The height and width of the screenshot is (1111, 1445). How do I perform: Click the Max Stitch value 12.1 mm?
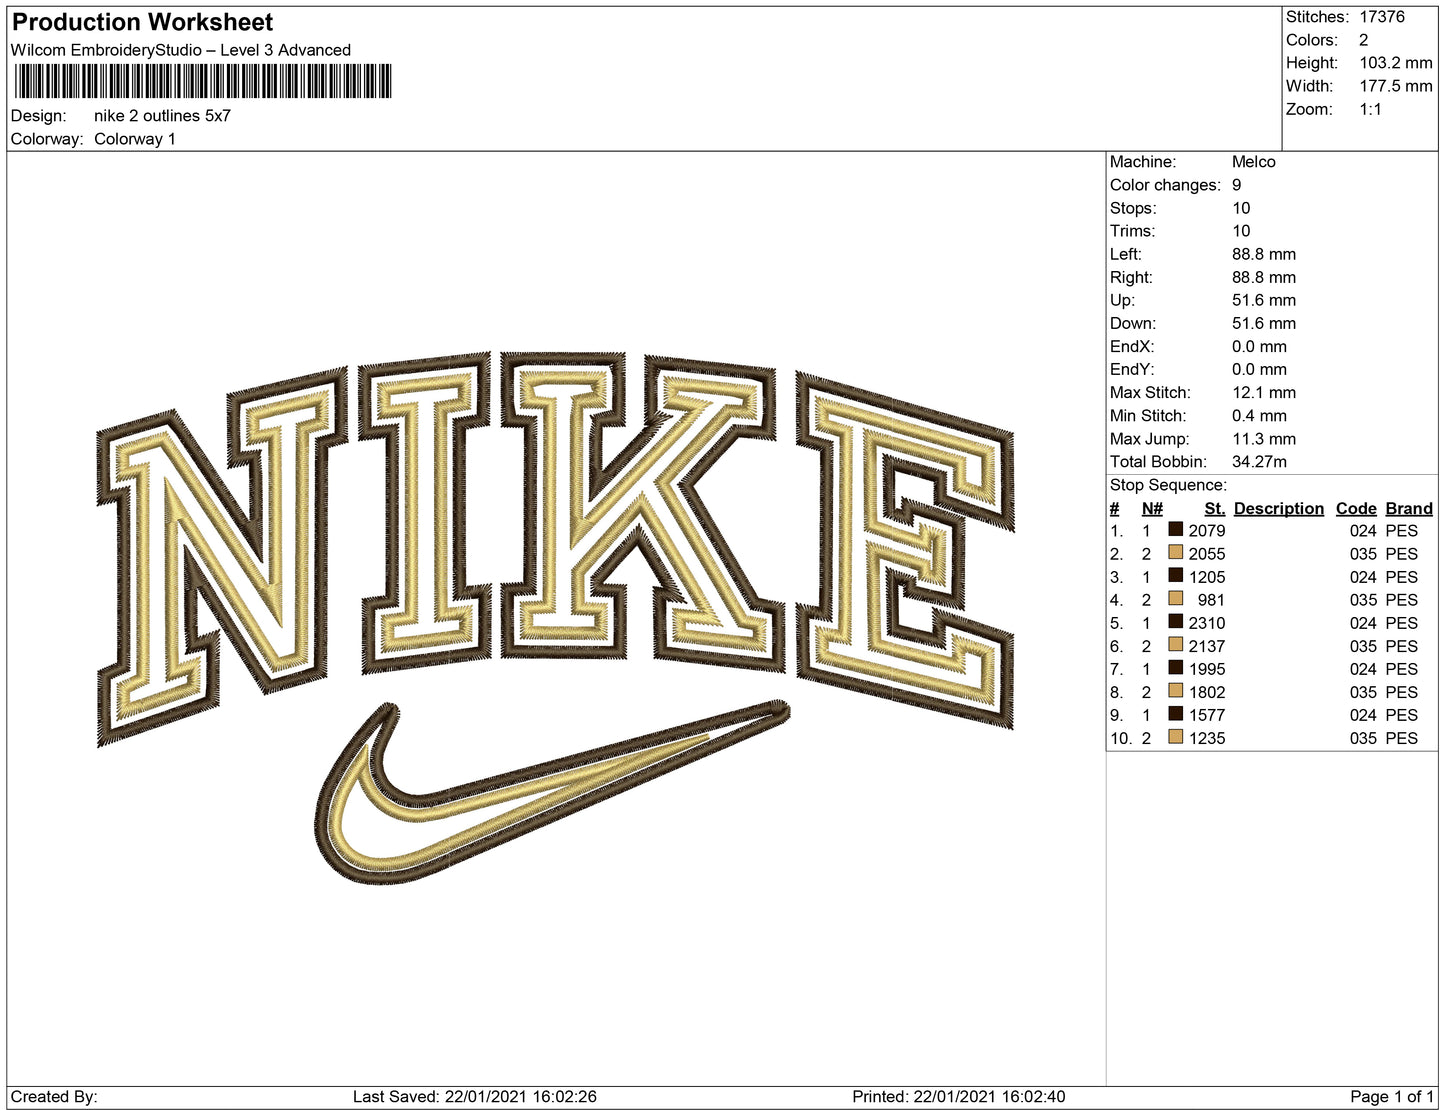pos(1264,393)
